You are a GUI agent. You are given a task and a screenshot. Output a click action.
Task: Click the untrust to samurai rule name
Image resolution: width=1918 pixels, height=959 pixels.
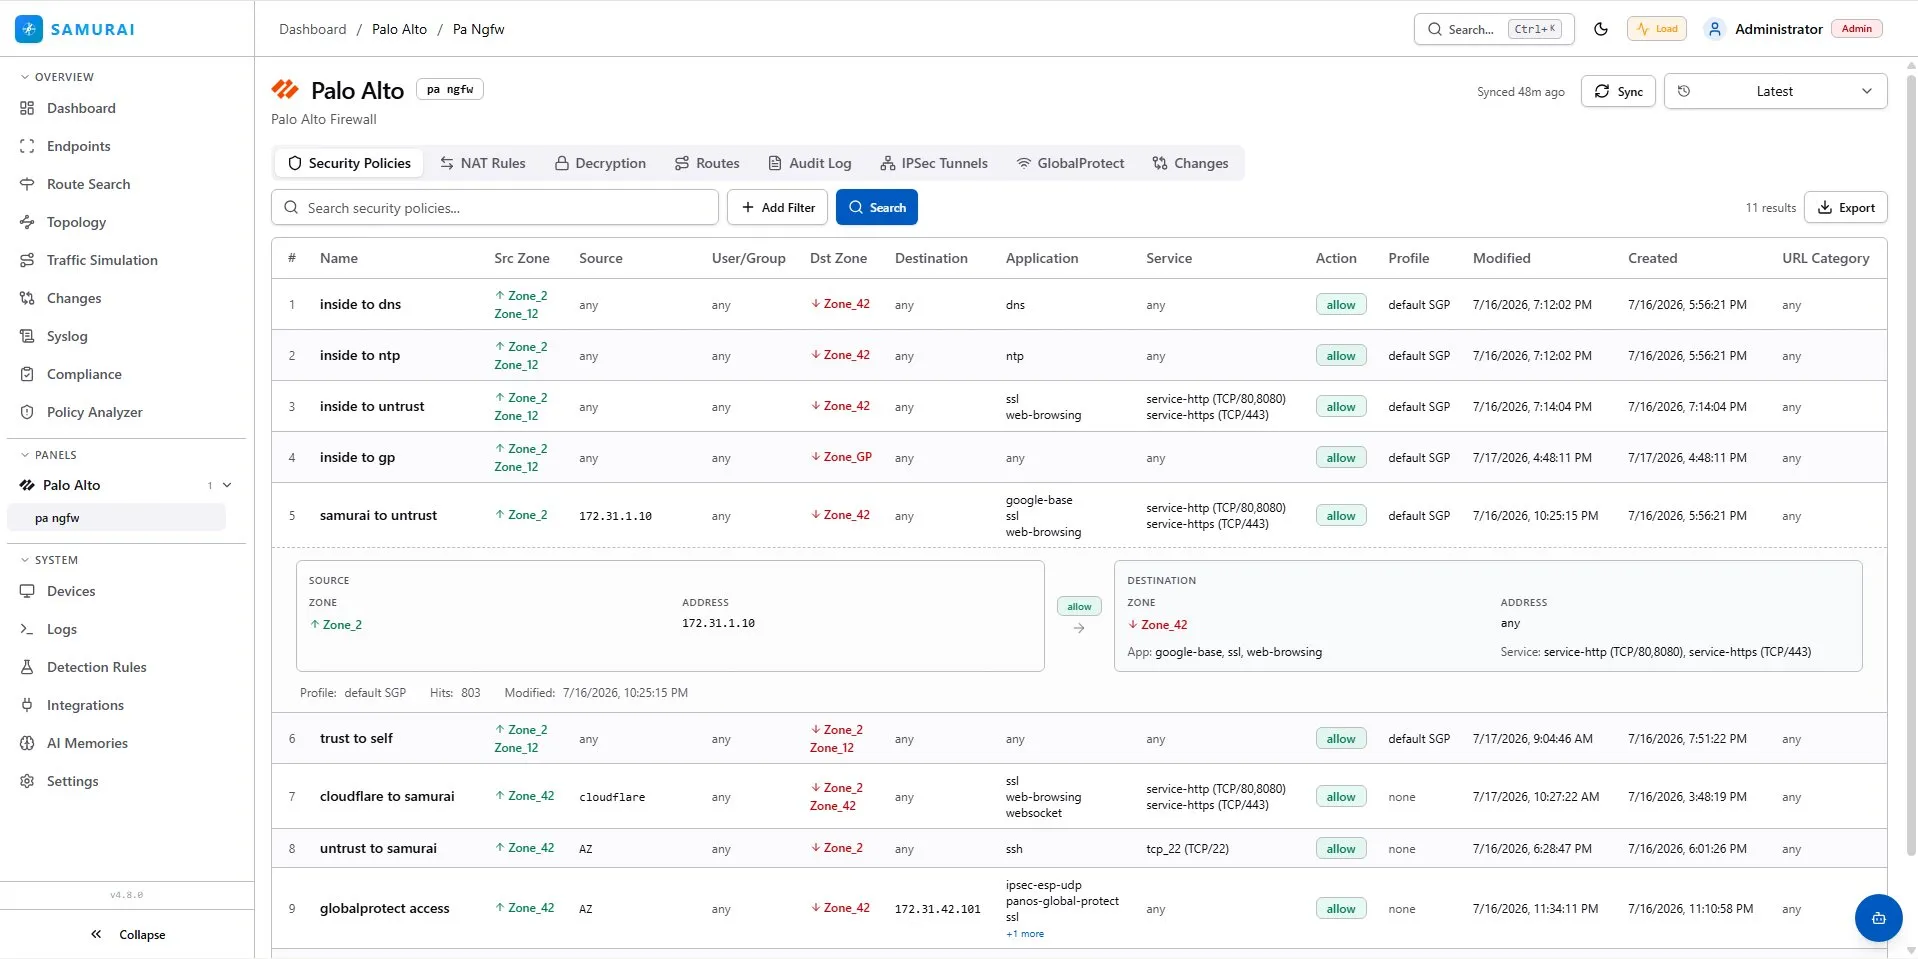[x=378, y=848]
